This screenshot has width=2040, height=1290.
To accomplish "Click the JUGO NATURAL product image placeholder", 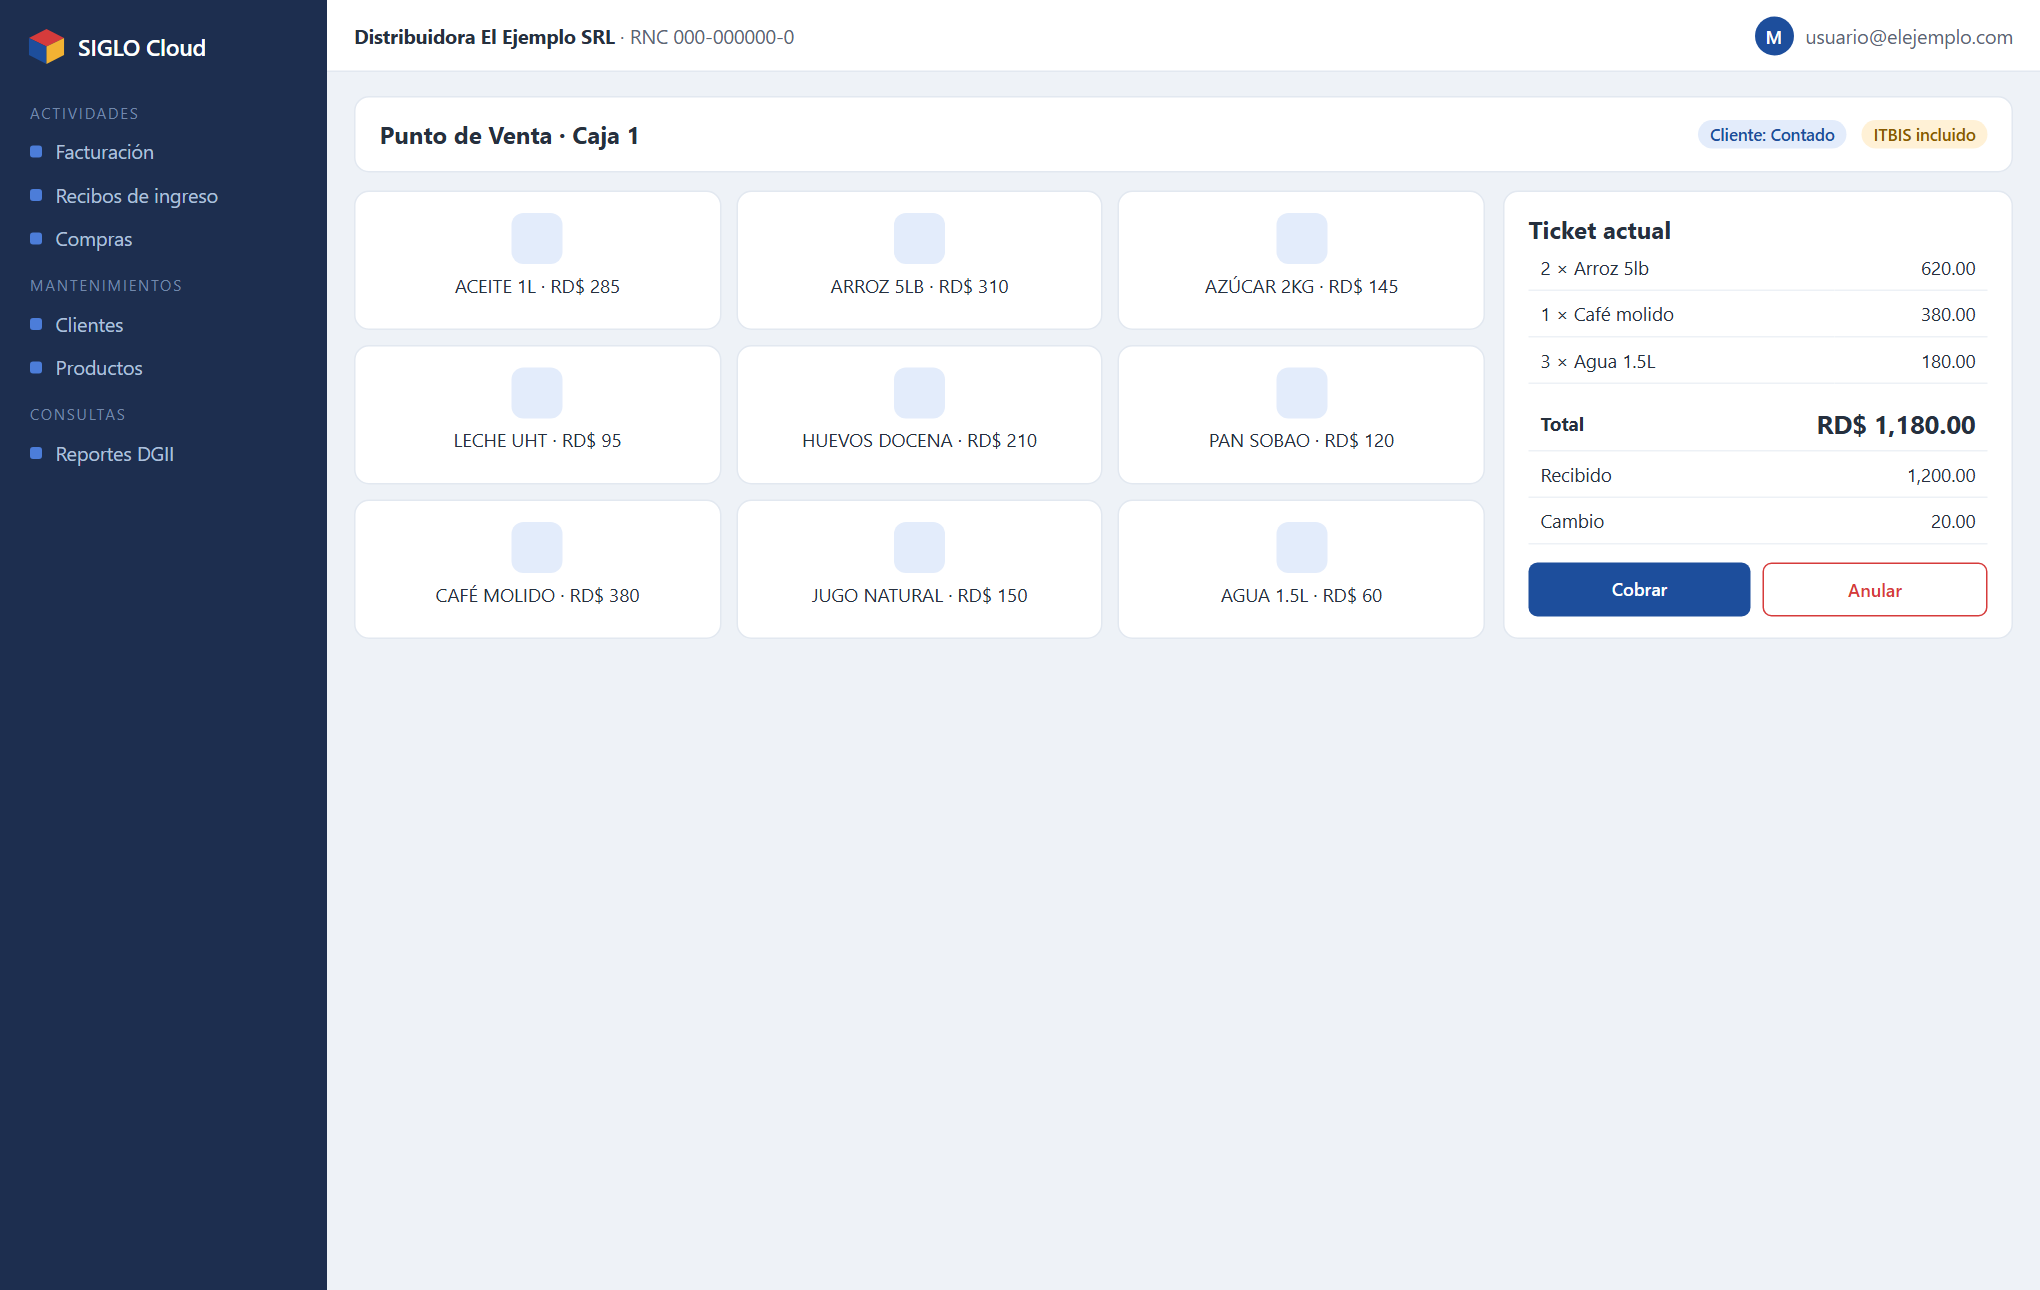I will coord(919,547).
